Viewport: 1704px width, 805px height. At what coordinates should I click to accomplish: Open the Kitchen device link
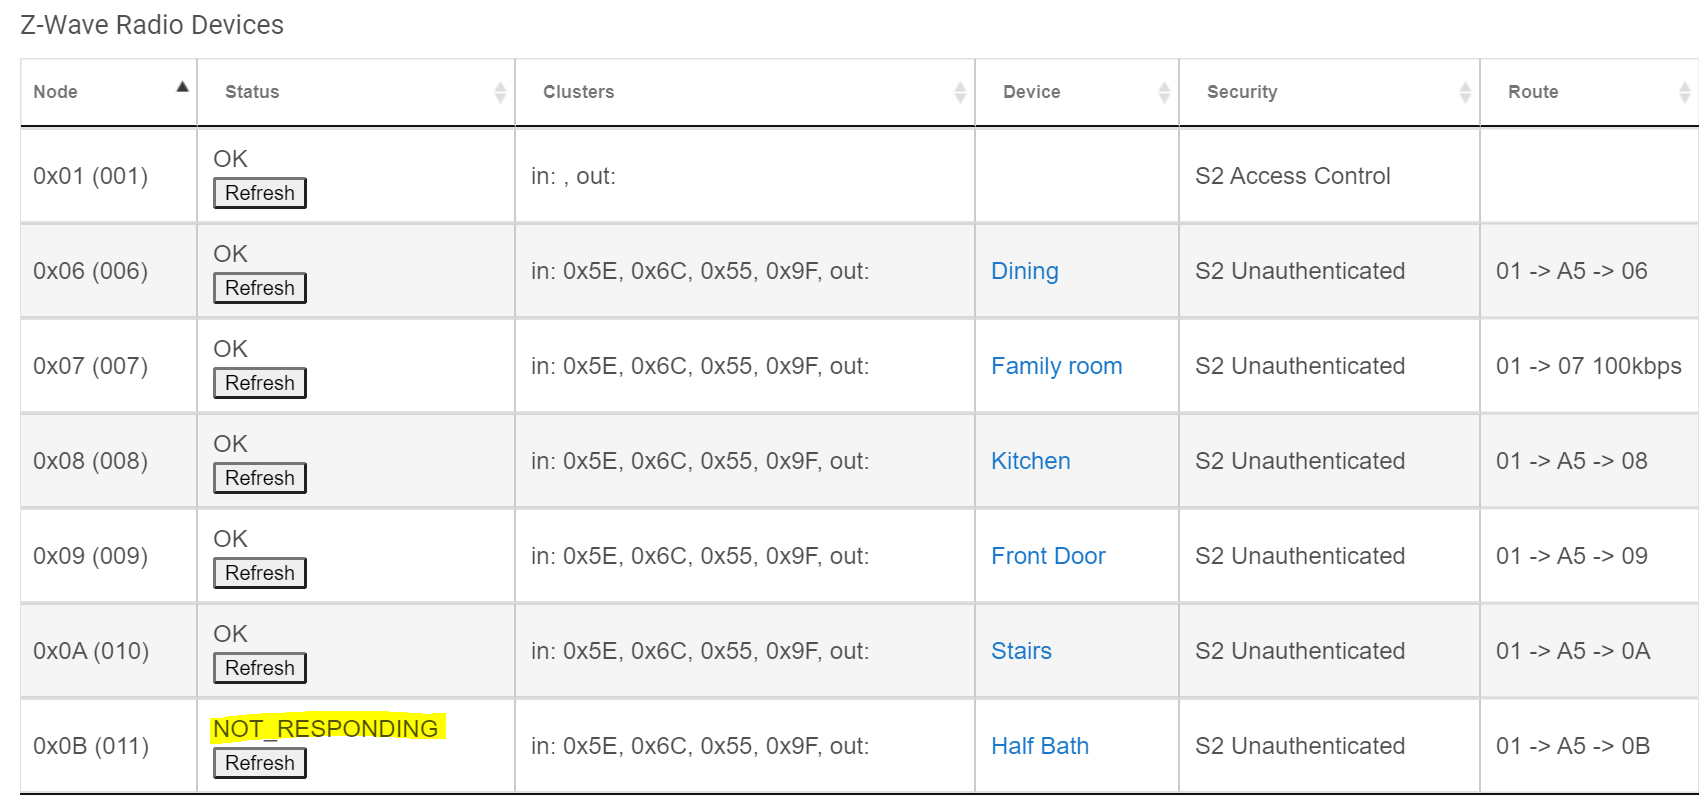pos(1031,461)
